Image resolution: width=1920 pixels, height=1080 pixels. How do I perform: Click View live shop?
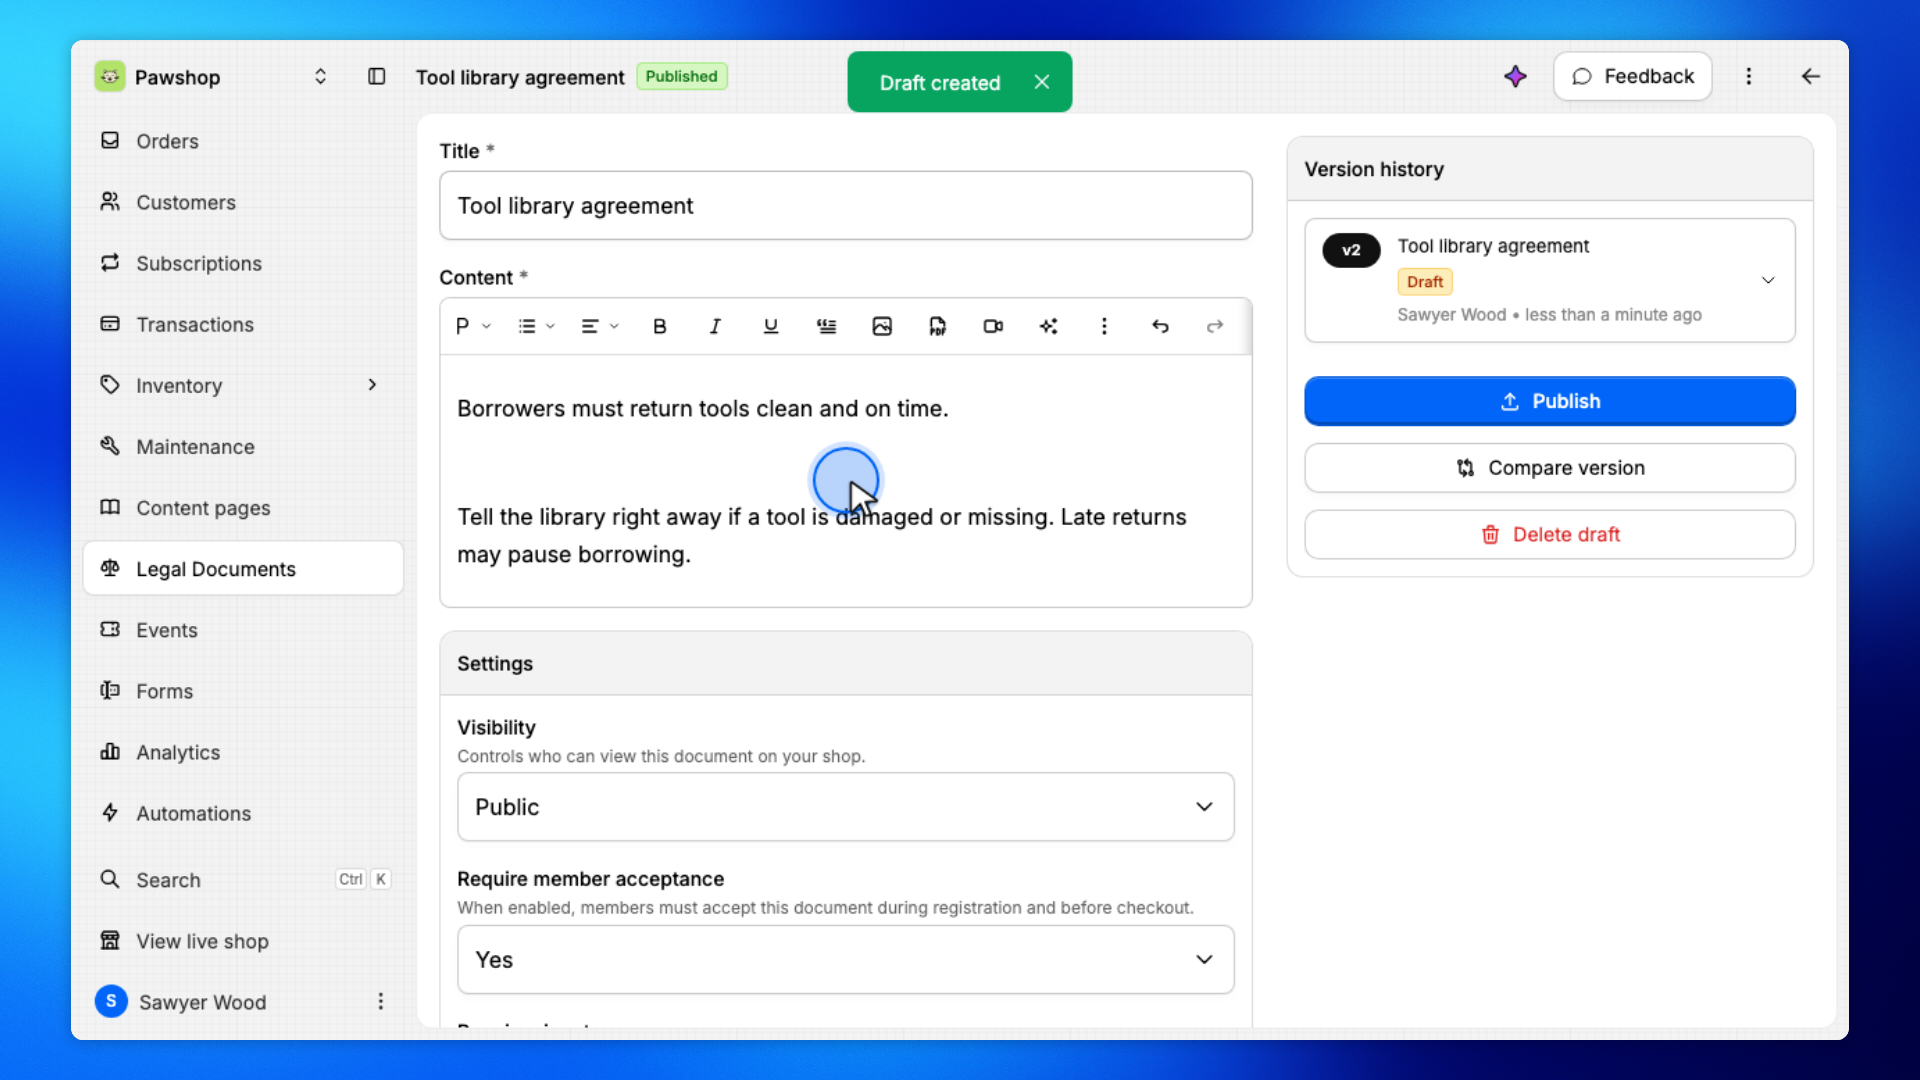pyautogui.click(x=243, y=941)
